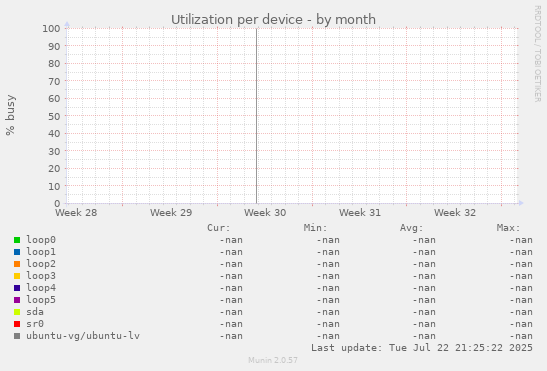This screenshot has height=371, width=547.
Task: Click the Munin 2.0.57 version text
Action: click(x=273, y=360)
